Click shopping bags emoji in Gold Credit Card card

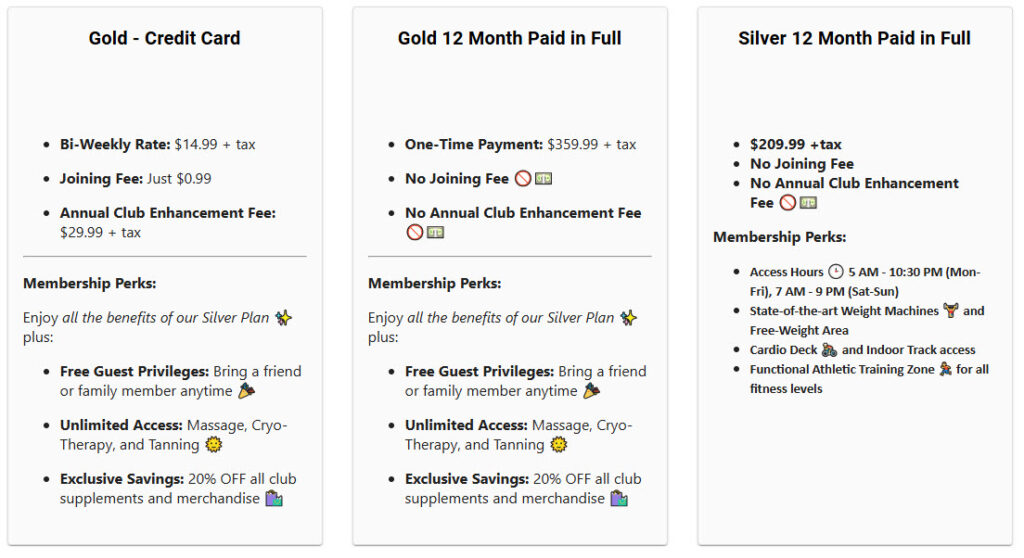click(x=273, y=498)
